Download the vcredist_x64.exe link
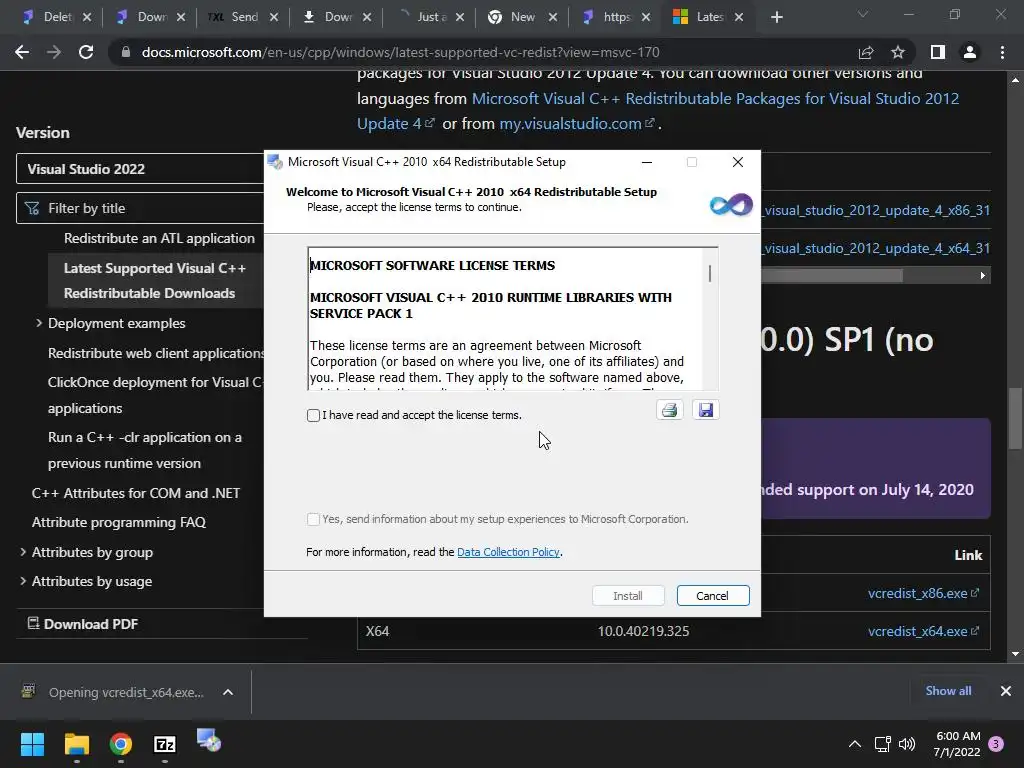 point(923,631)
